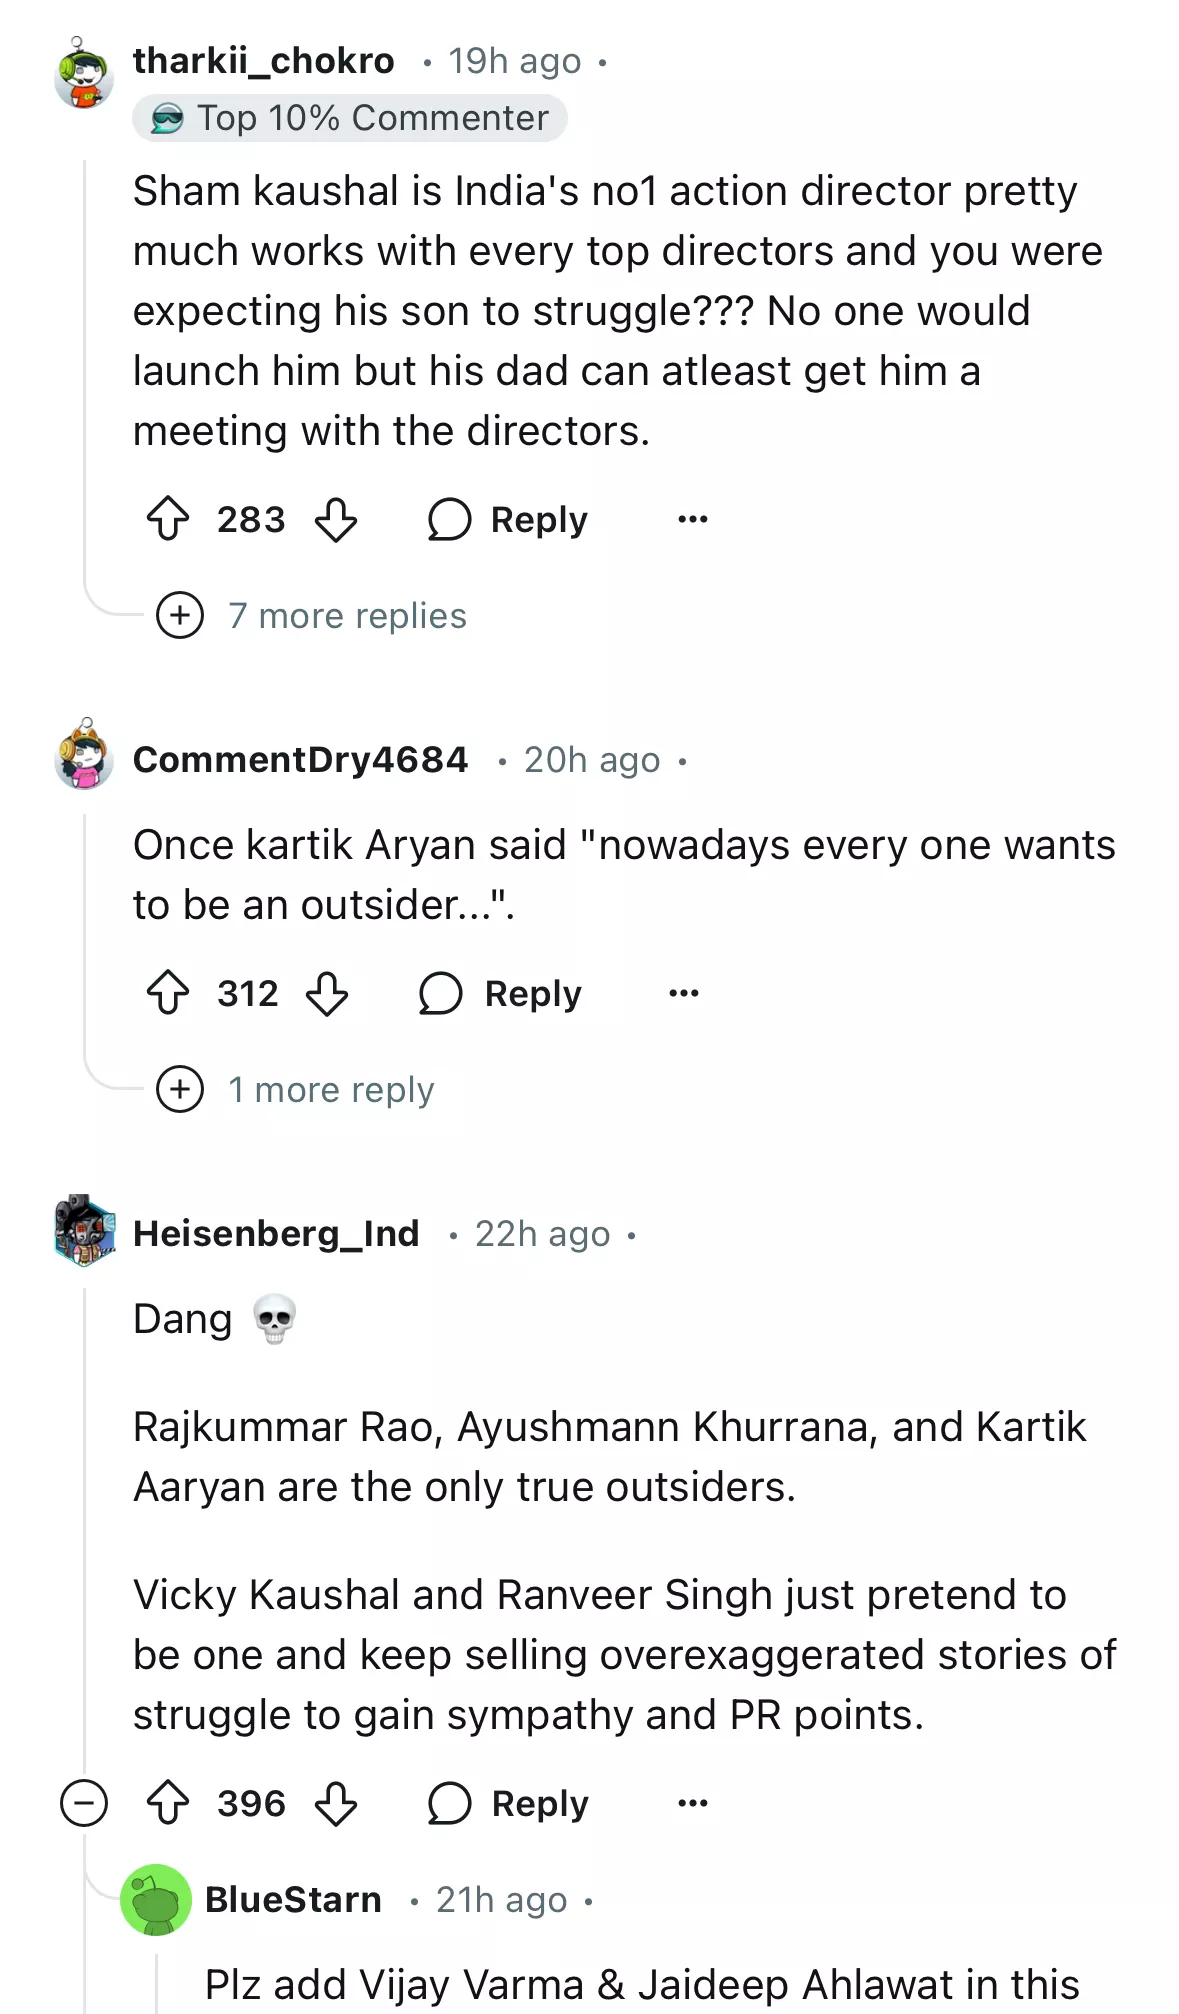Tap BlueStarn's green avatar

pyautogui.click(x=156, y=1900)
